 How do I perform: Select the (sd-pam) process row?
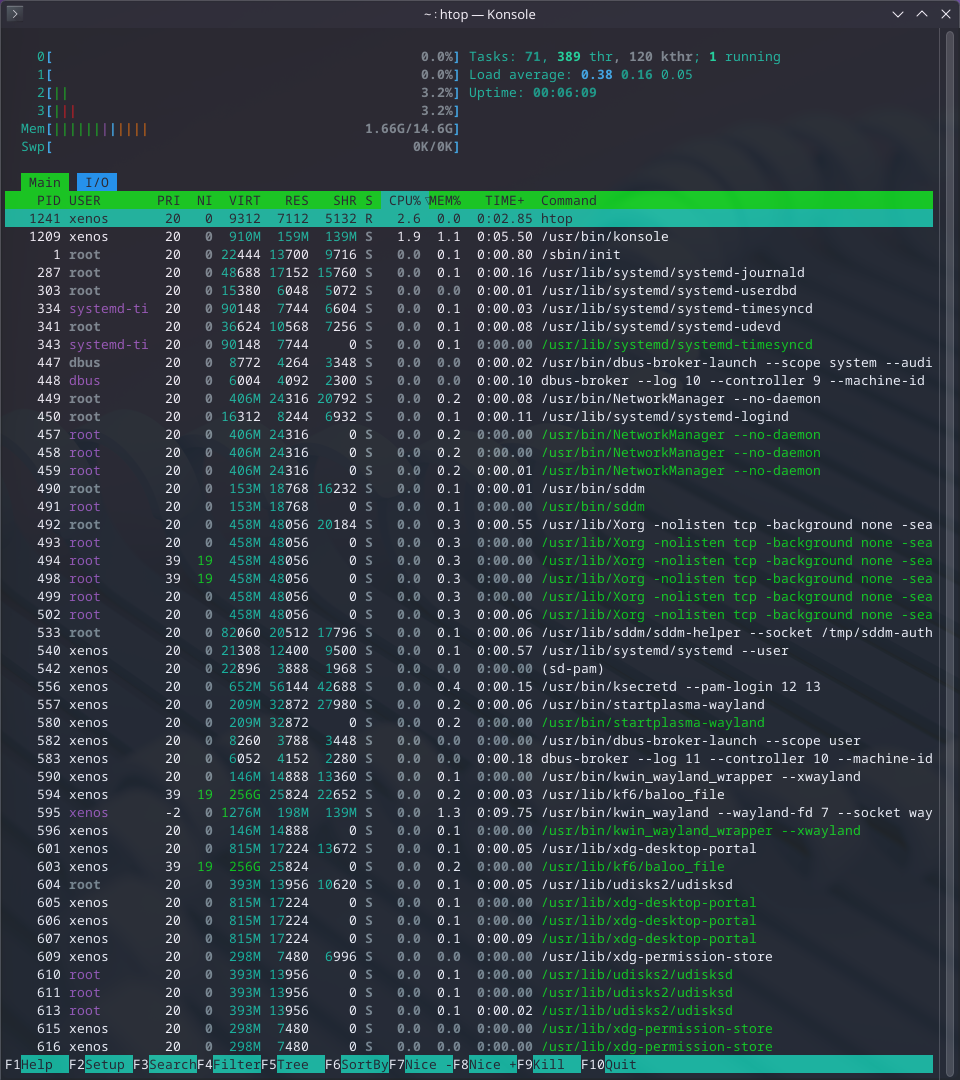[469, 668]
